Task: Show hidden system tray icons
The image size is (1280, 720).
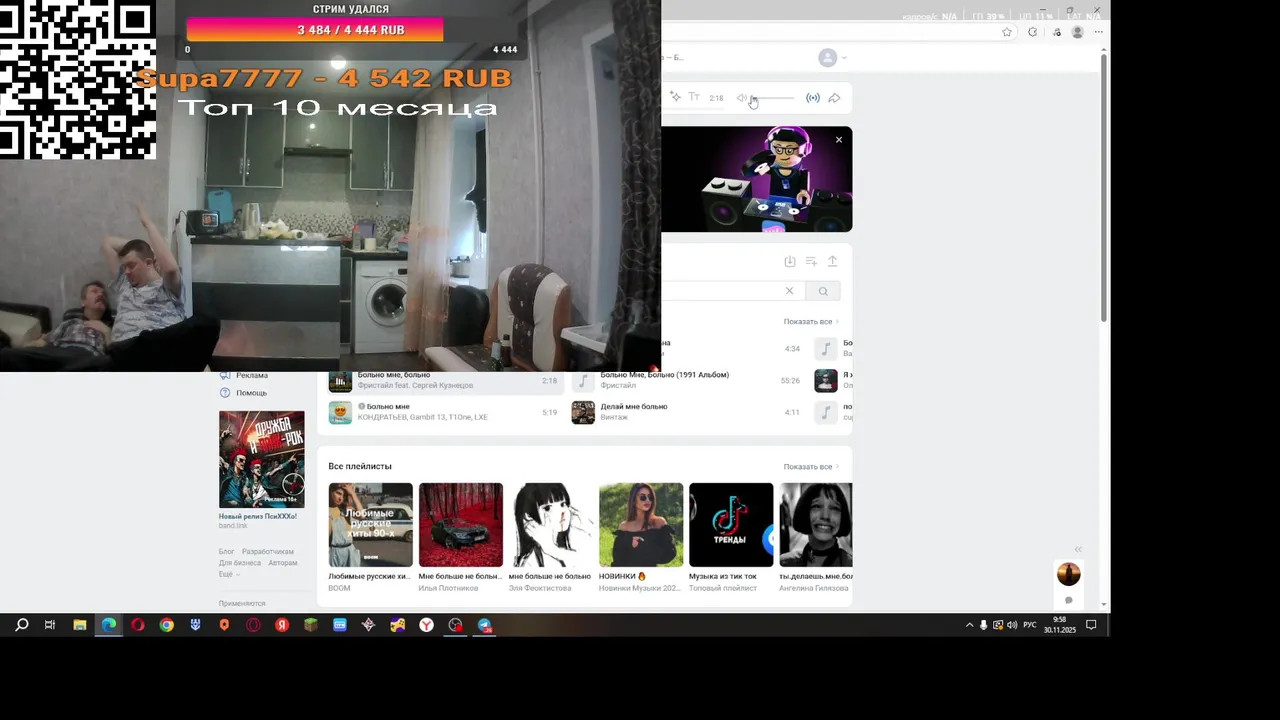Action: coord(969,625)
